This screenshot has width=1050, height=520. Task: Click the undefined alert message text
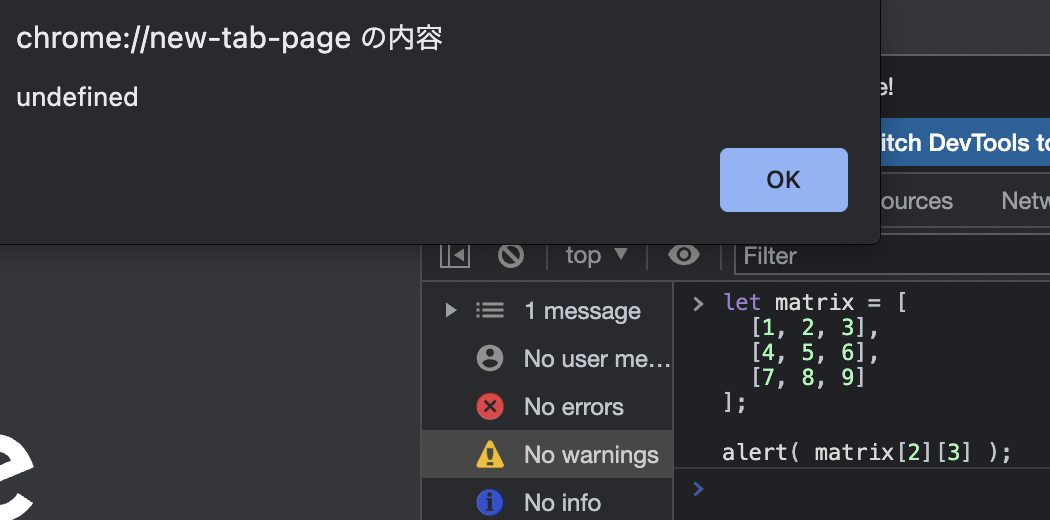point(77,97)
